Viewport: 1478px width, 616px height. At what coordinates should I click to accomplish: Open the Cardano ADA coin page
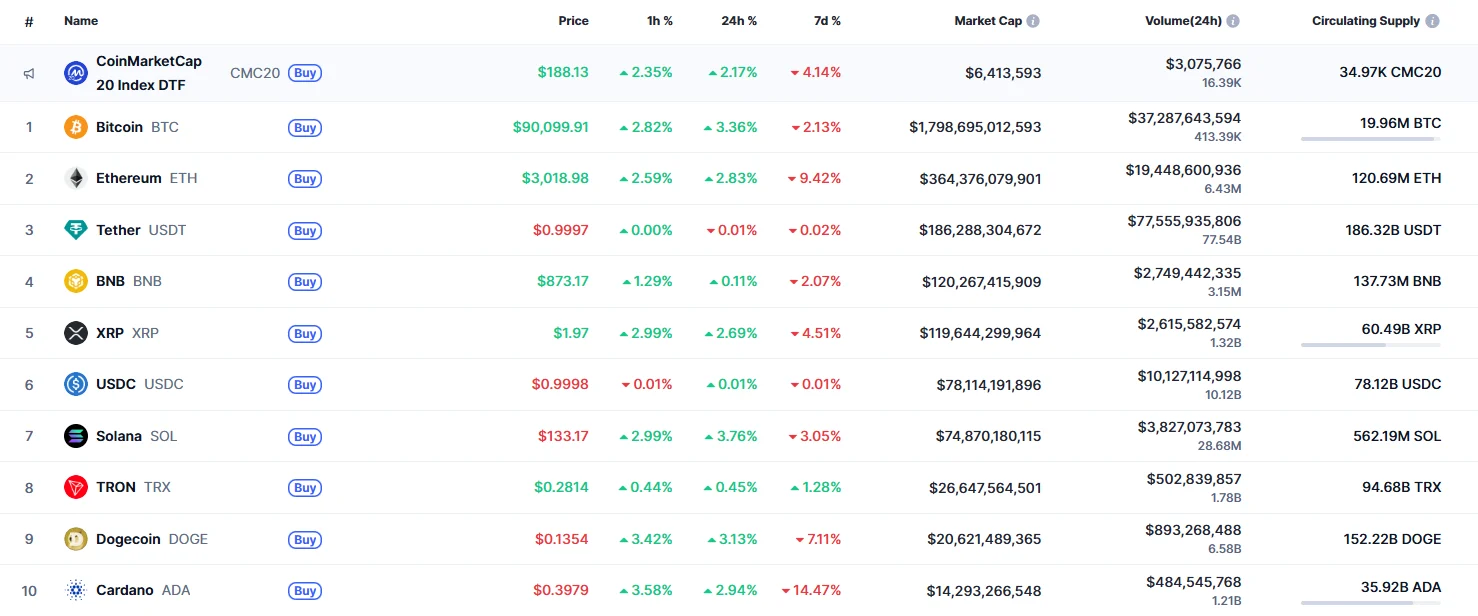(125, 590)
